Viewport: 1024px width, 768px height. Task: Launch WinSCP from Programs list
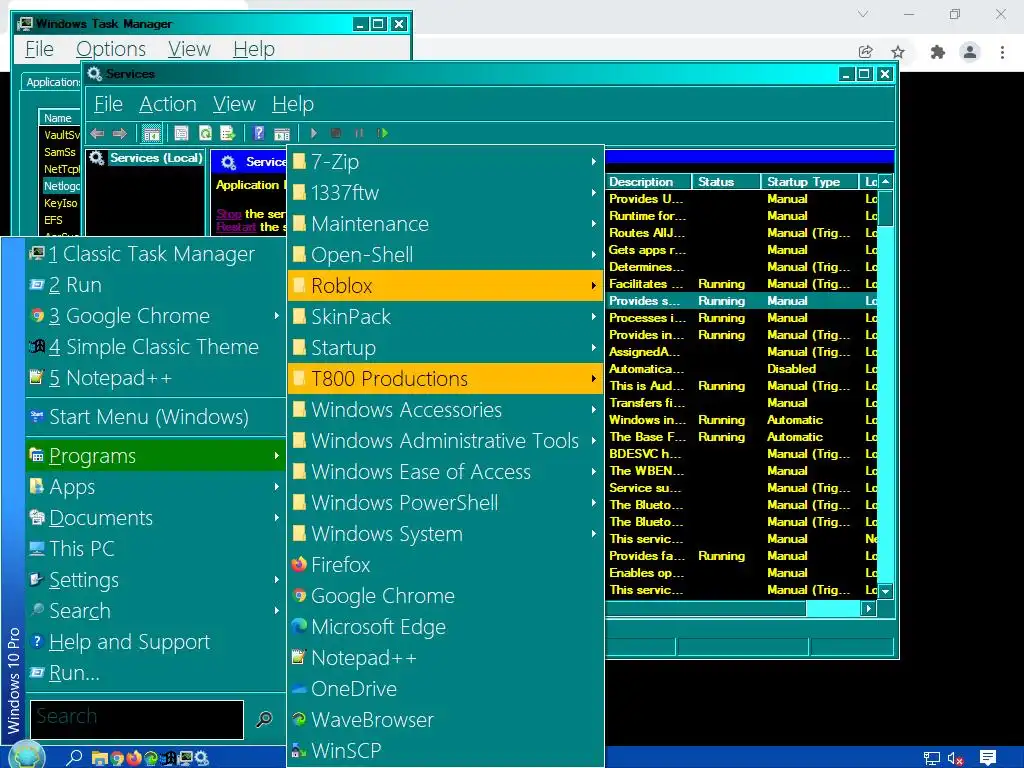click(x=445, y=750)
